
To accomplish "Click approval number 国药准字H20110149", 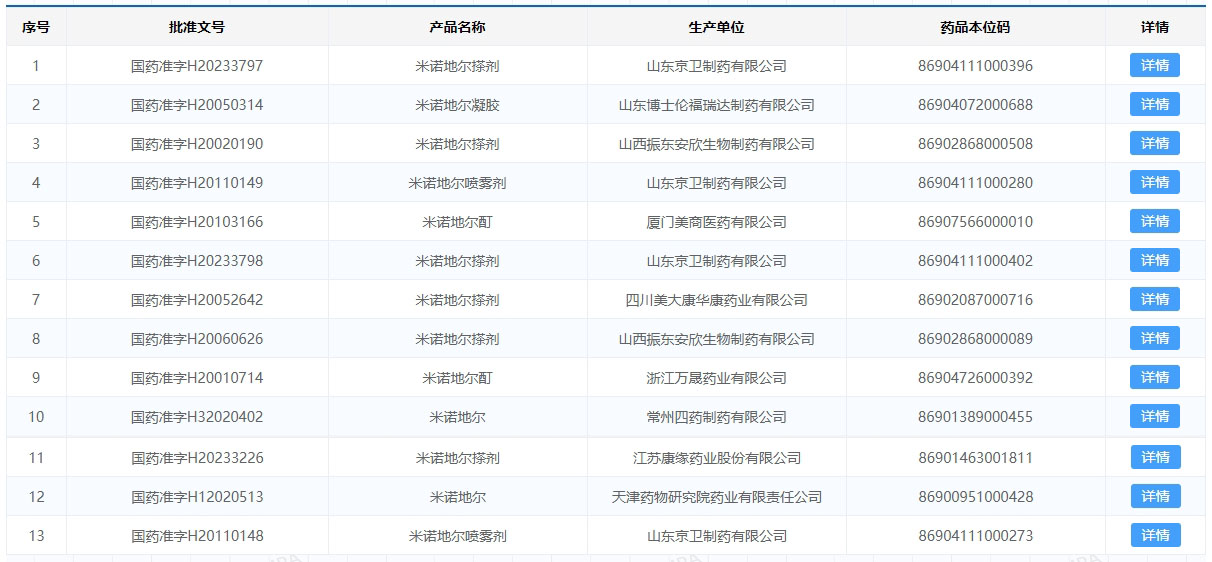I will pos(197,183).
